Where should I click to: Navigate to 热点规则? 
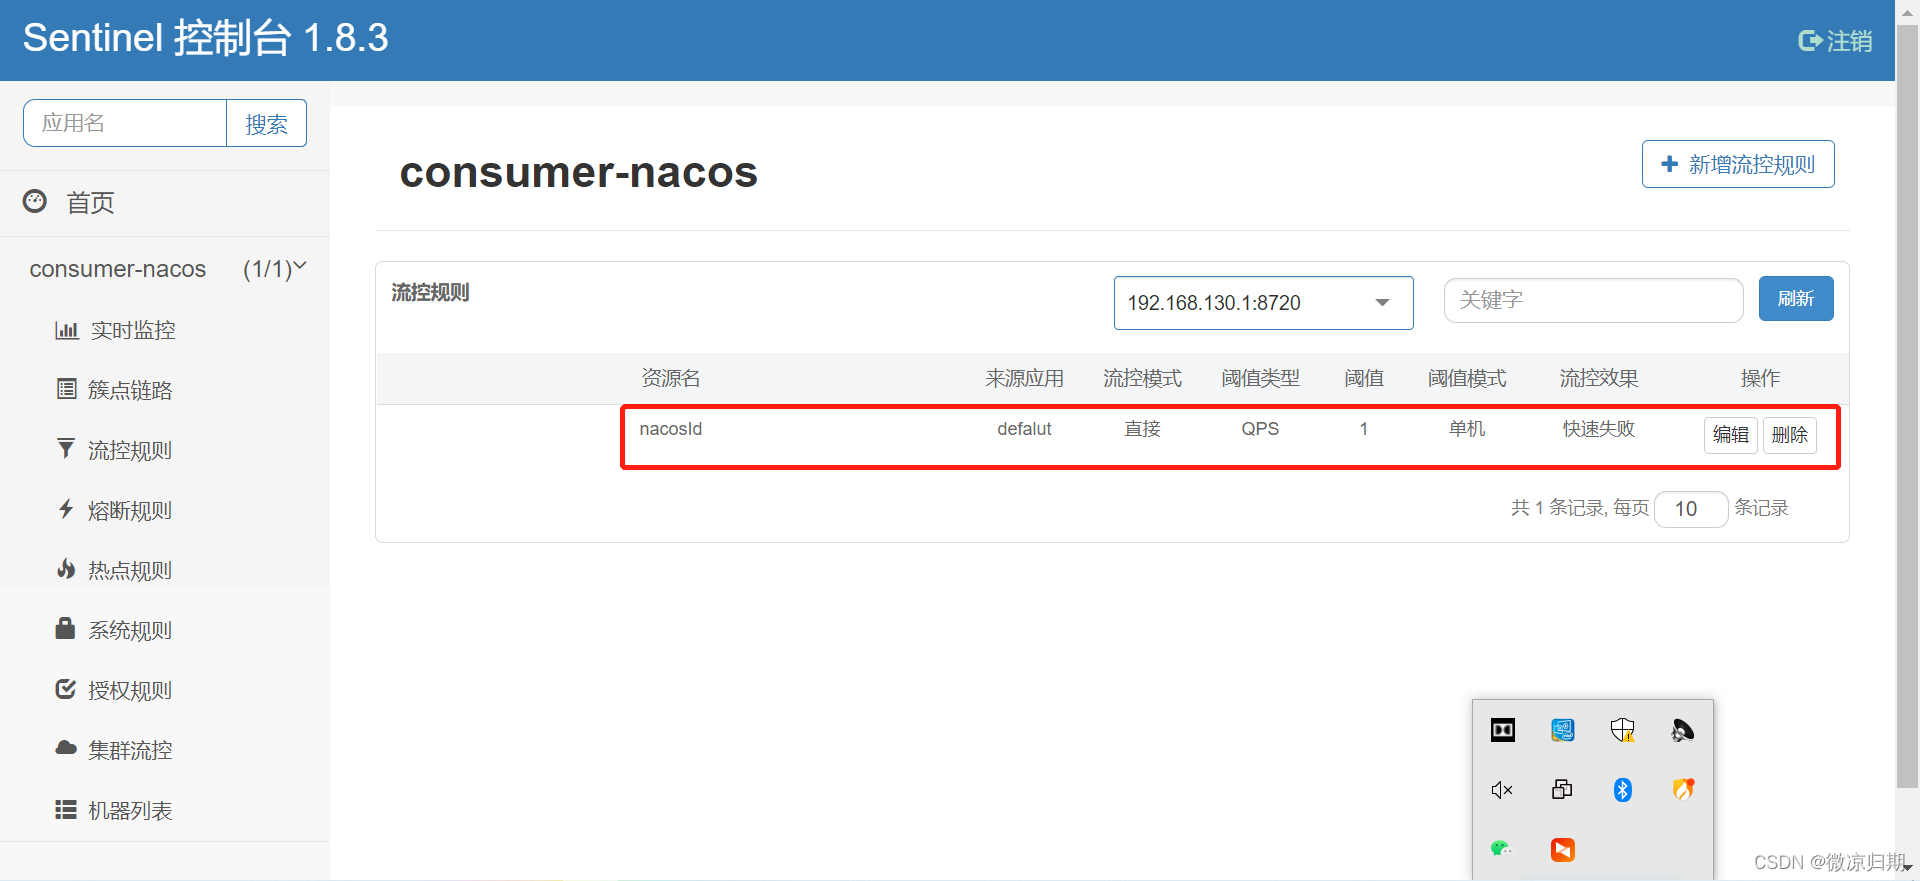(130, 570)
